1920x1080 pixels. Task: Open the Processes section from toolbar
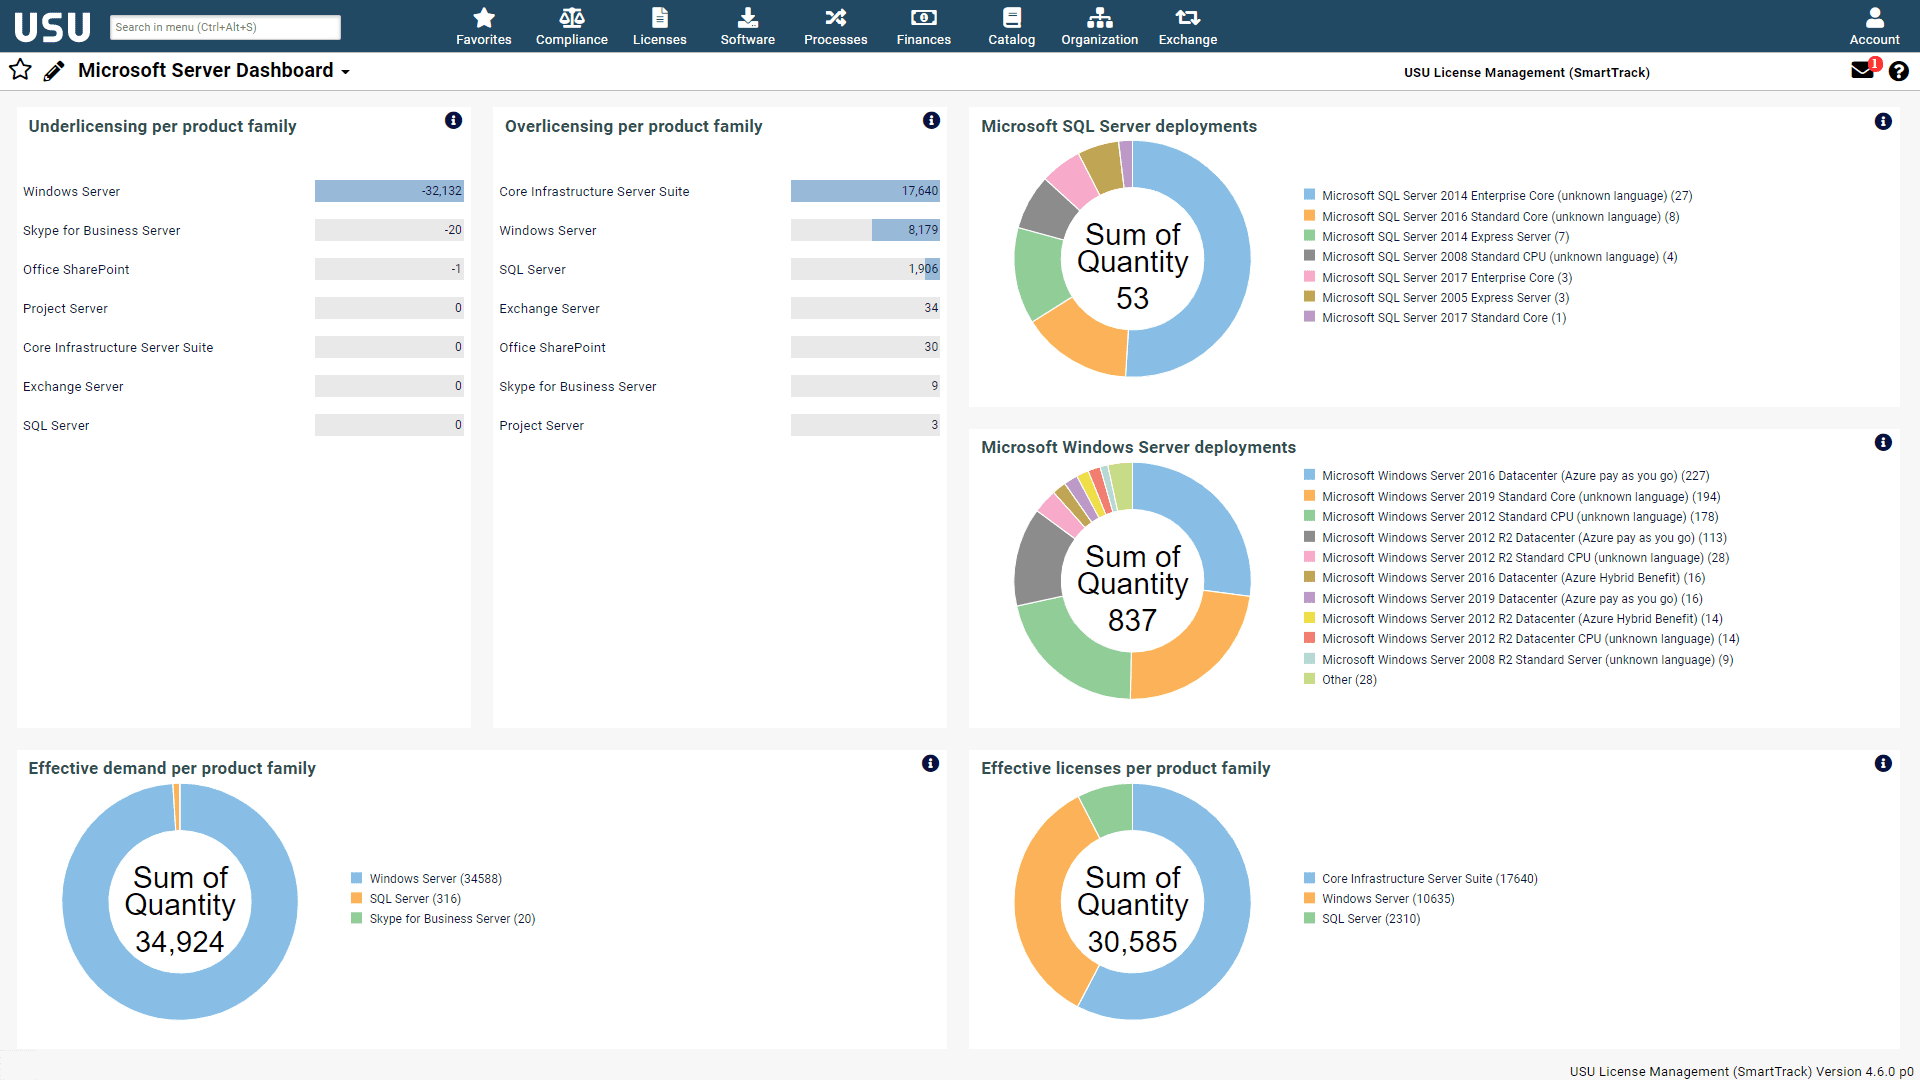(836, 25)
